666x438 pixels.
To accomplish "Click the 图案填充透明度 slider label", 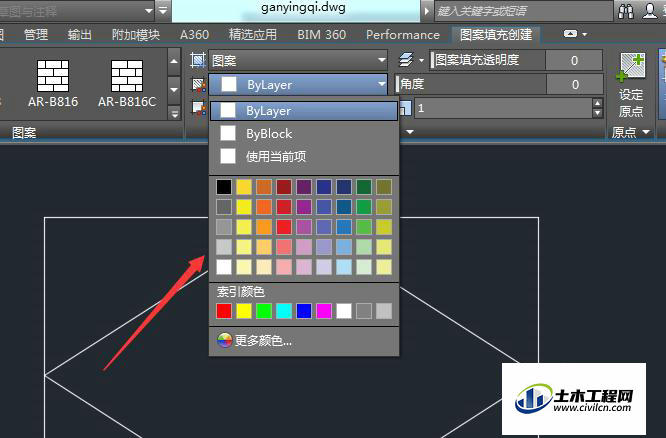I will click(x=477, y=60).
